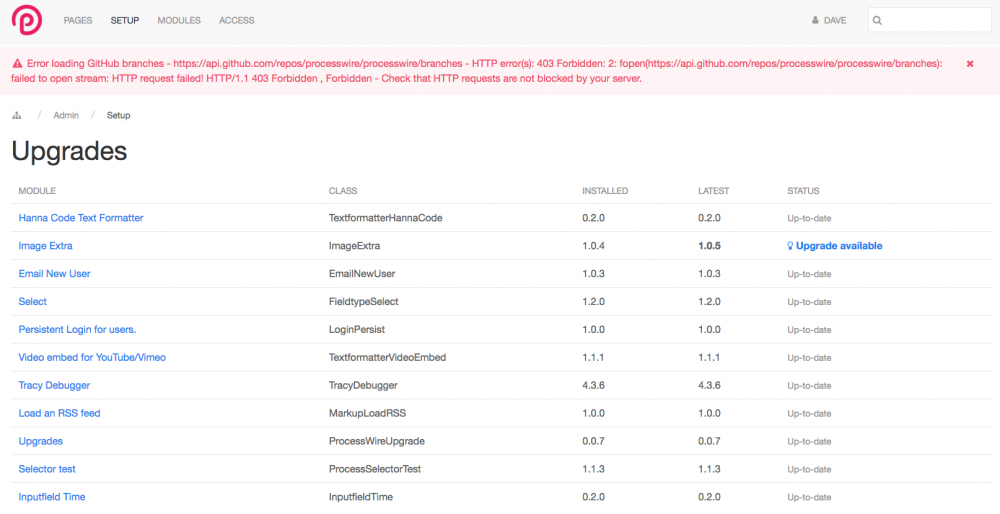Open the Tracy Debugger module link
Screen dimensions: 1000x514
[x=54, y=385]
